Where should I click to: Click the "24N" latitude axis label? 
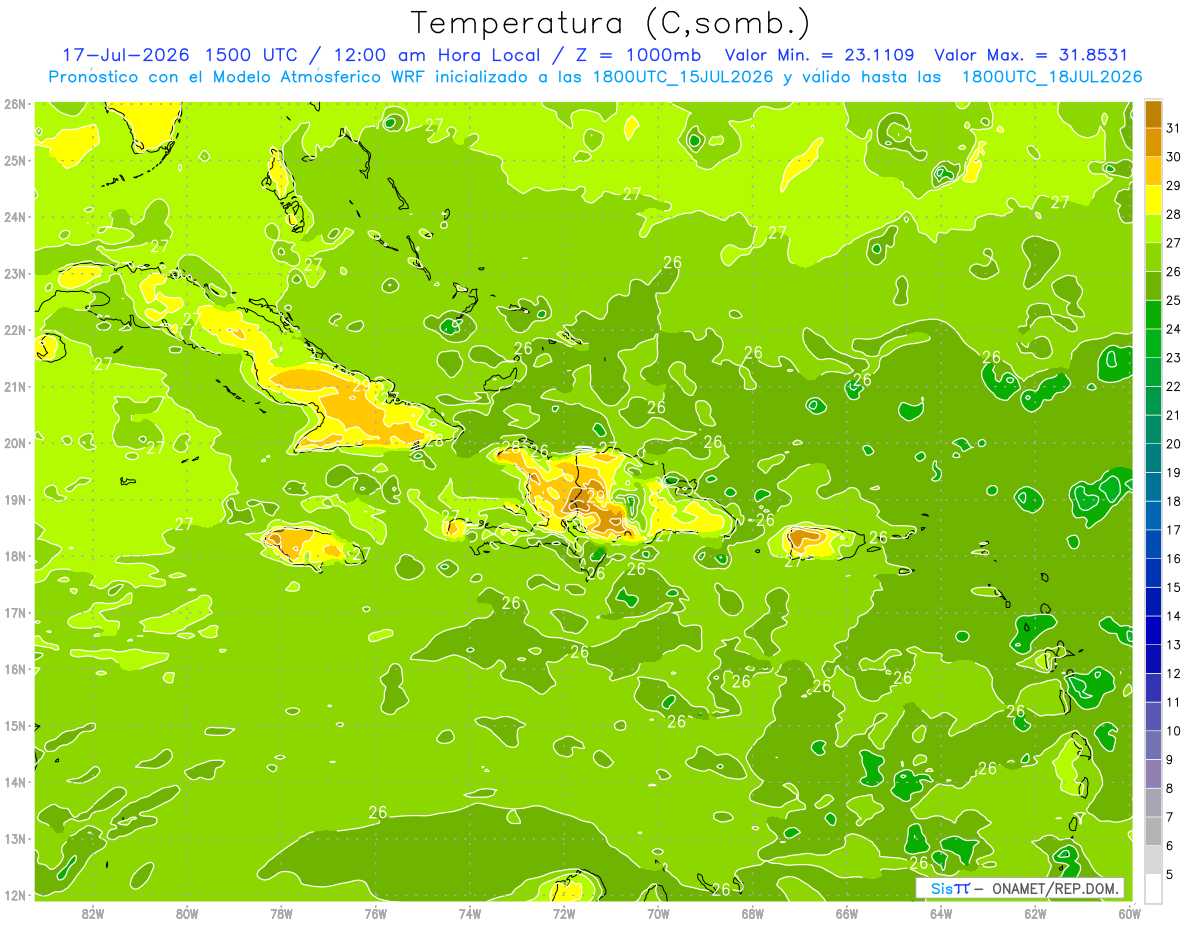[x=15, y=217]
